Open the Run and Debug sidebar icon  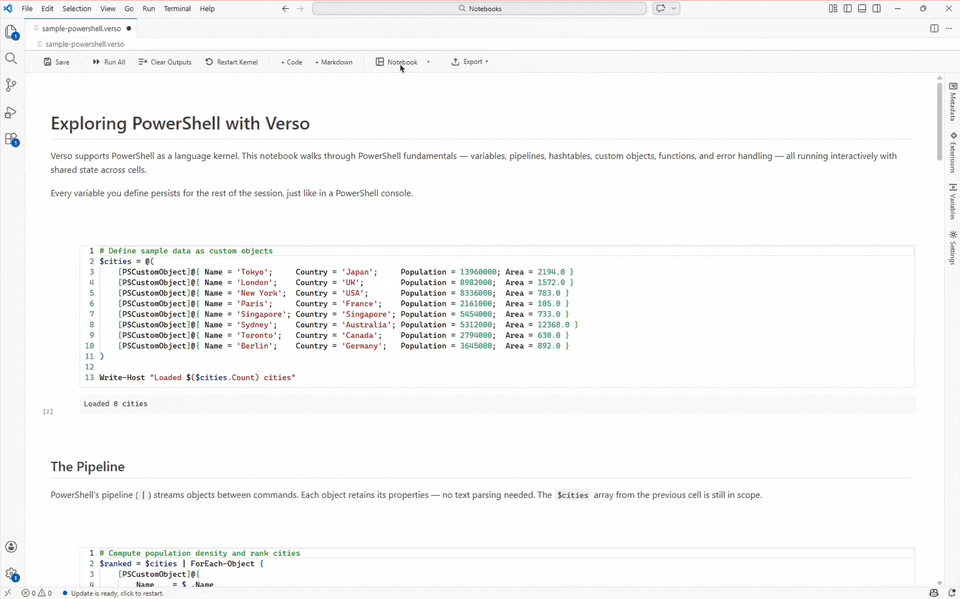(x=12, y=112)
